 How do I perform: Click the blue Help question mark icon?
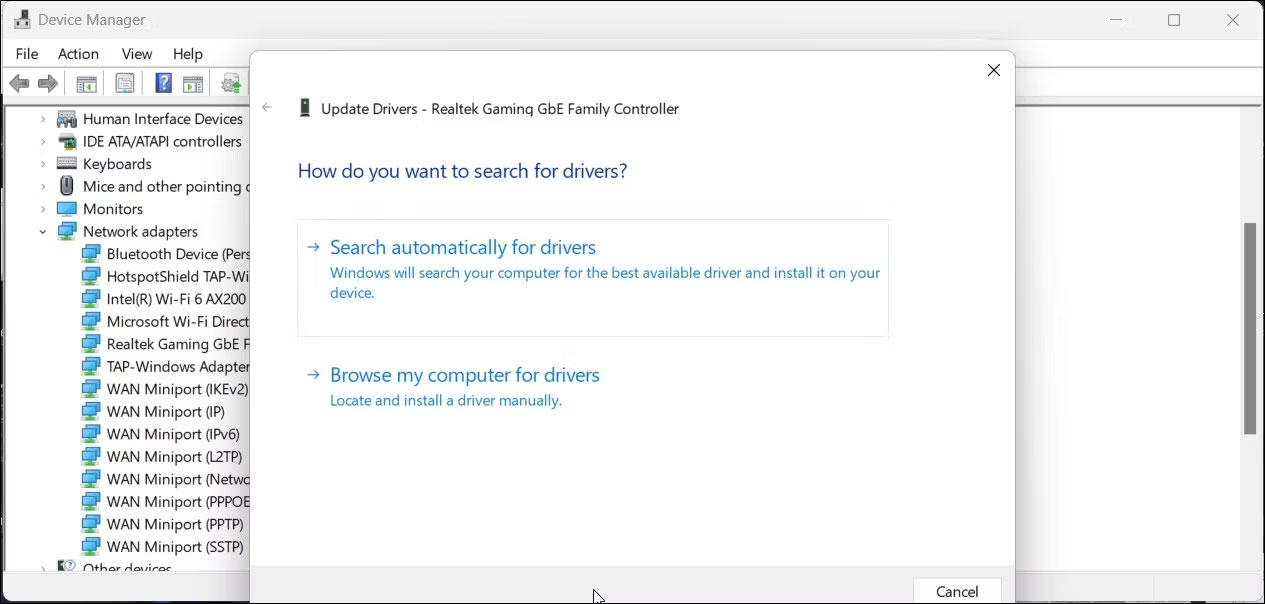(x=163, y=83)
